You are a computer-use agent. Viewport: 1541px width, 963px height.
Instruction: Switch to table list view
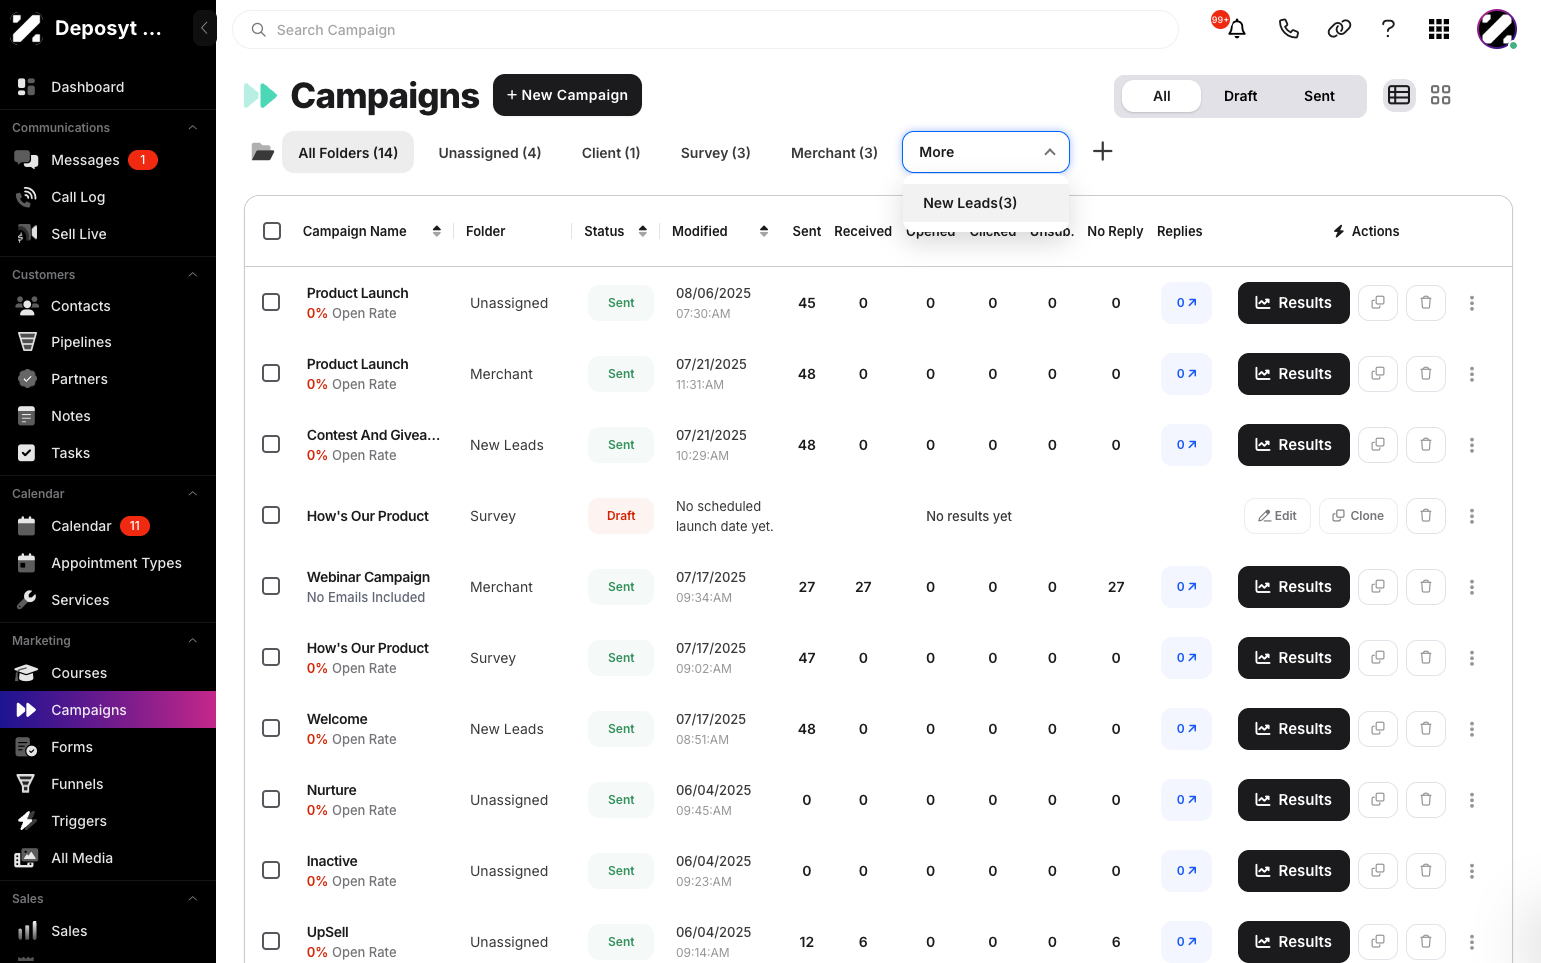click(1399, 95)
